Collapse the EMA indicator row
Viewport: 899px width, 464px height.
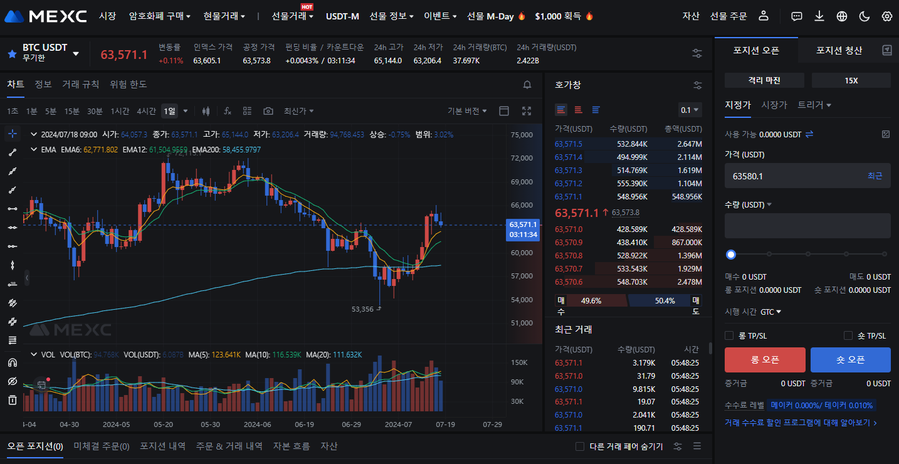pyautogui.click(x=33, y=150)
